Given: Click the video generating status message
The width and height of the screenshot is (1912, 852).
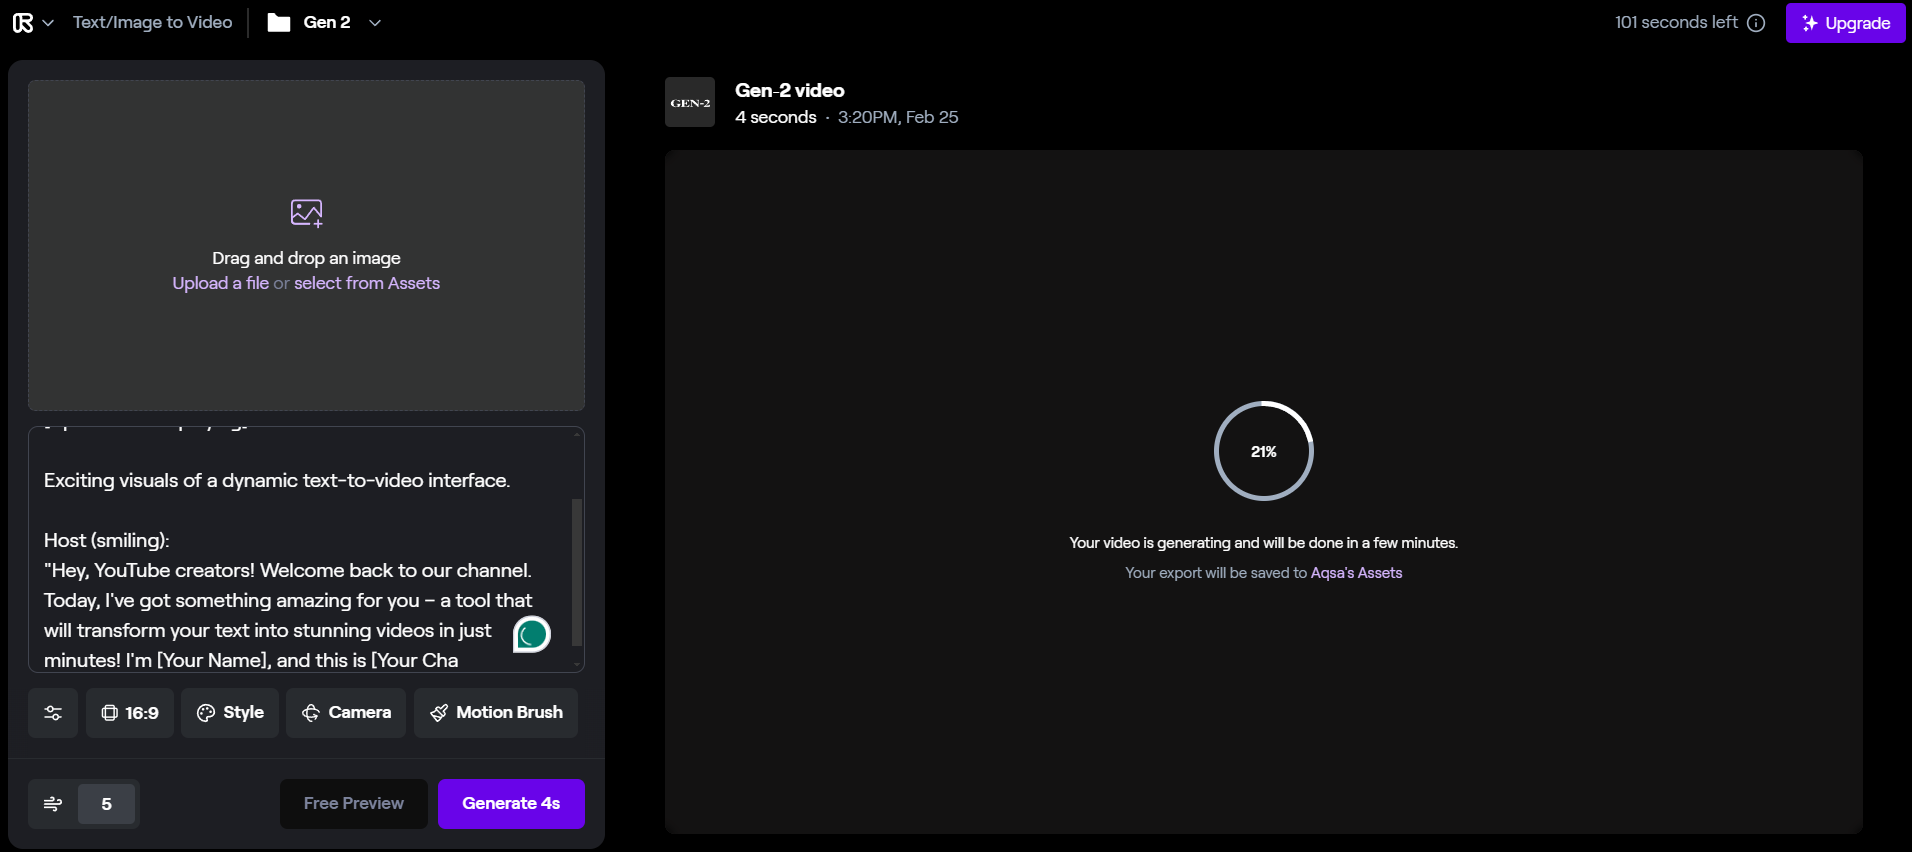Looking at the screenshot, I should pos(1263,543).
